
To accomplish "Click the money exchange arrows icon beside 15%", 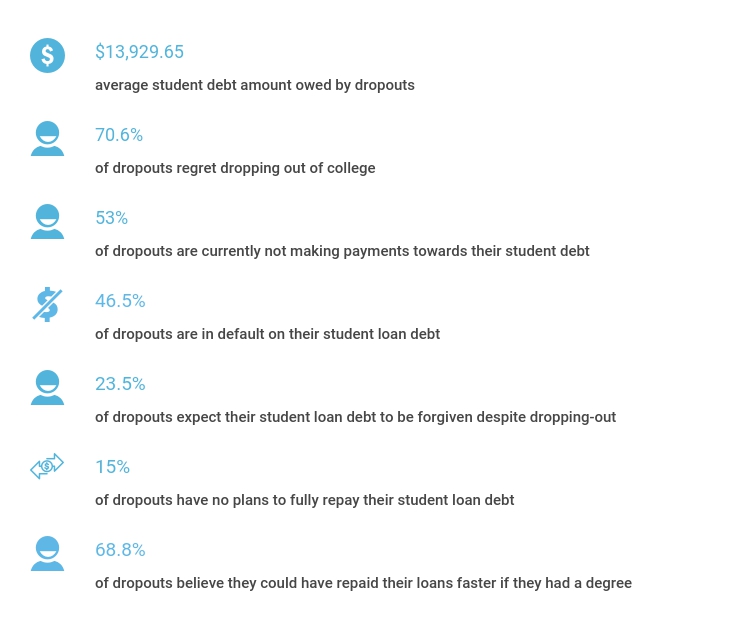I will coord(47,466).
